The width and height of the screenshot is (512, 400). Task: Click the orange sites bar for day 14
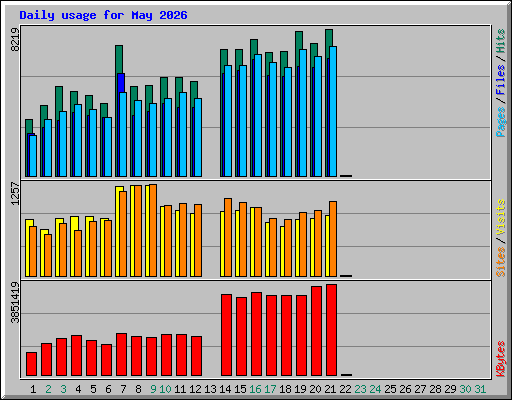pos(228,237)
